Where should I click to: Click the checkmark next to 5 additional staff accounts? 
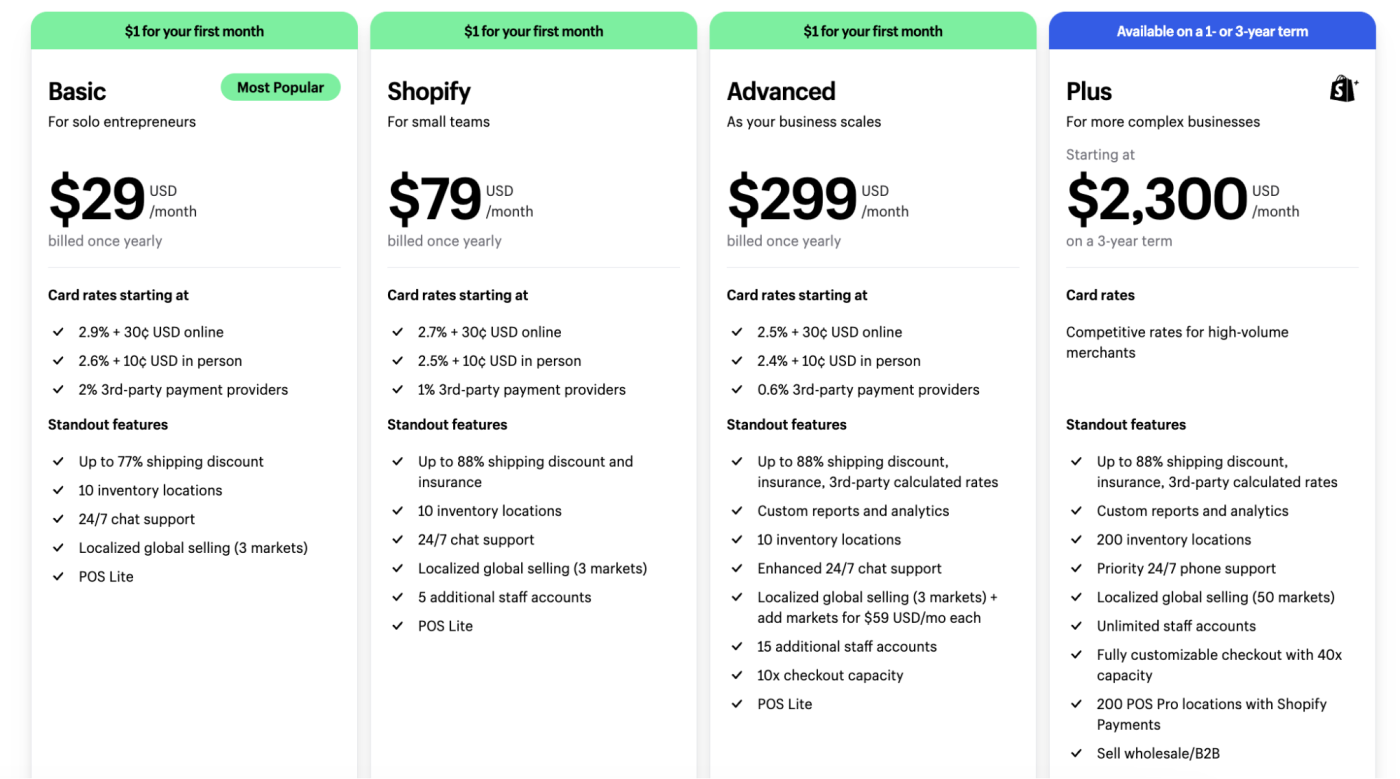coord(398,597)
